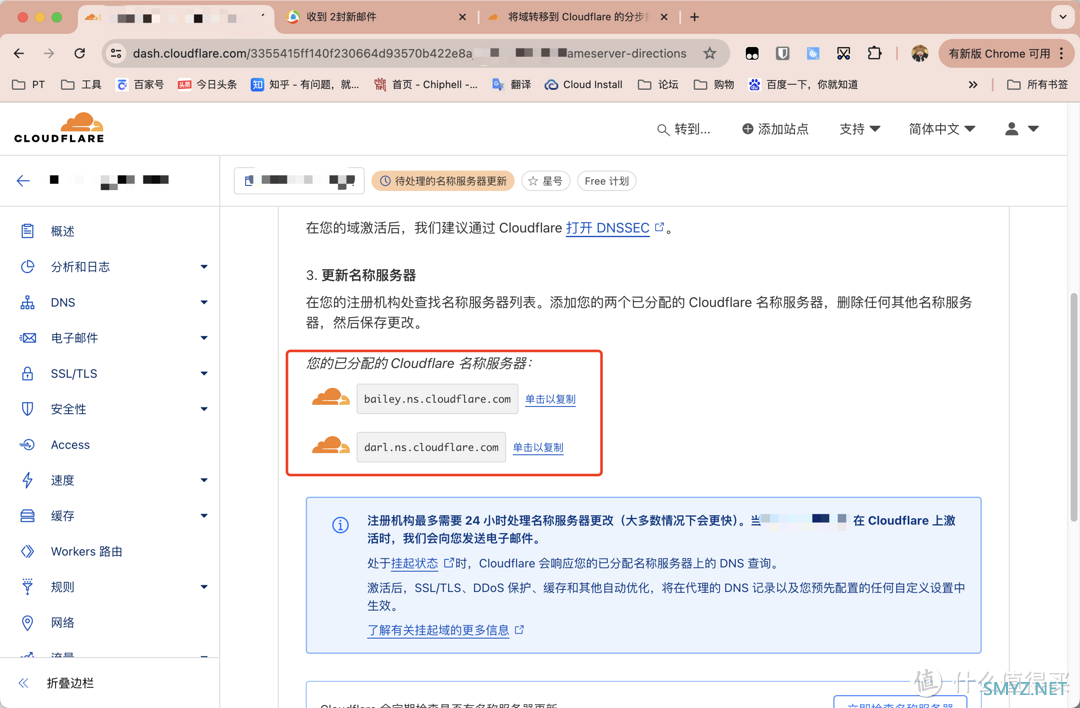The width and height of the screenshot is (1080, 708).
Task: Open Chrome profile avatar
Action: pos(920,54)
